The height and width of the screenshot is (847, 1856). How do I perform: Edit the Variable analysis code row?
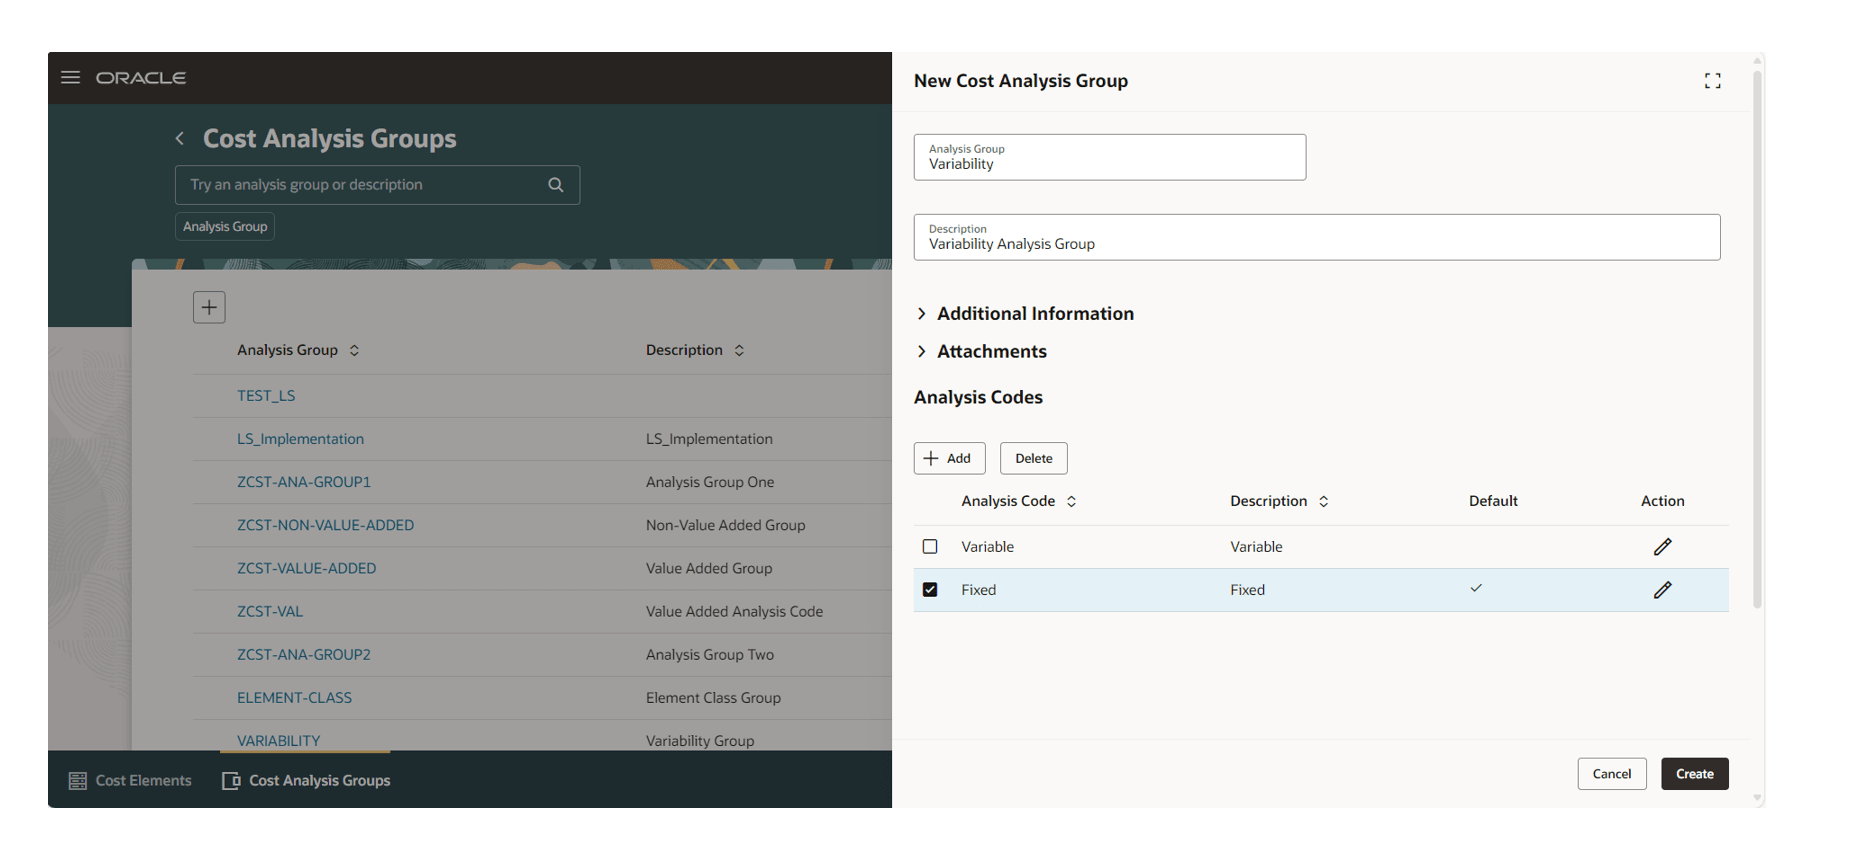tap(1662, 547)
